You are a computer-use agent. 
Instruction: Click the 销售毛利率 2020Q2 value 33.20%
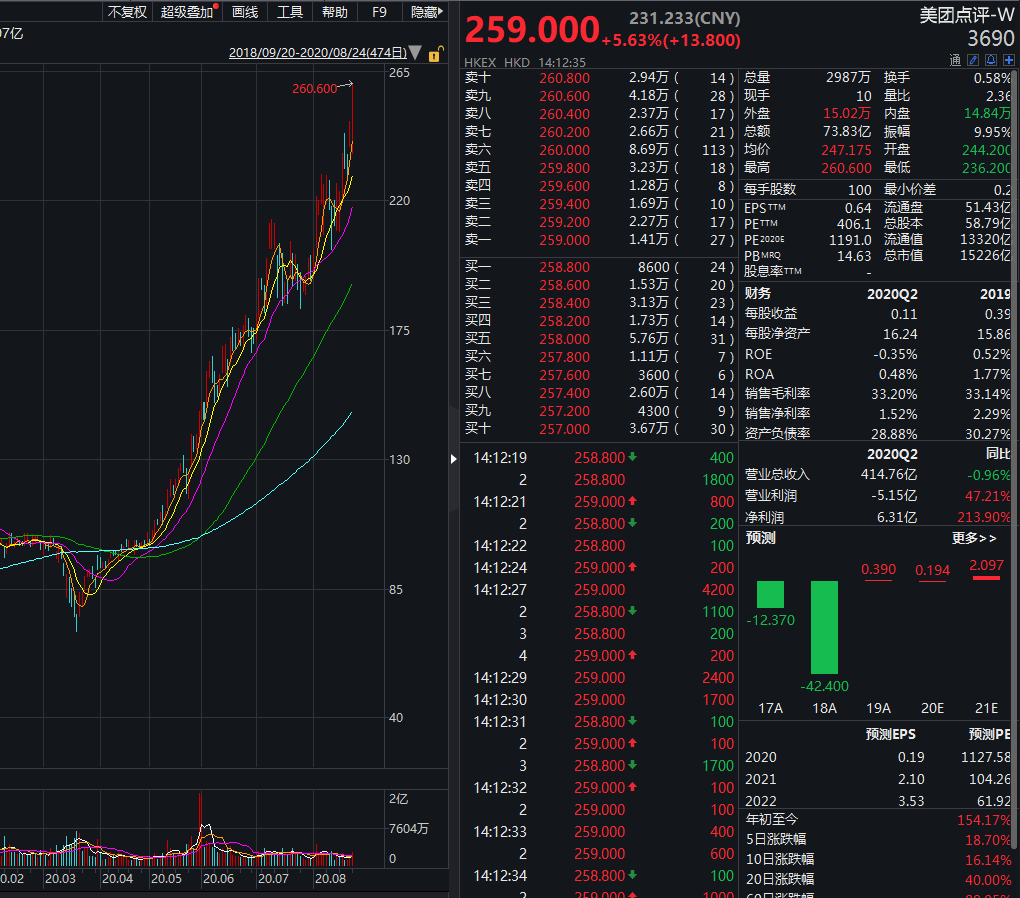[x=894, y=394]
